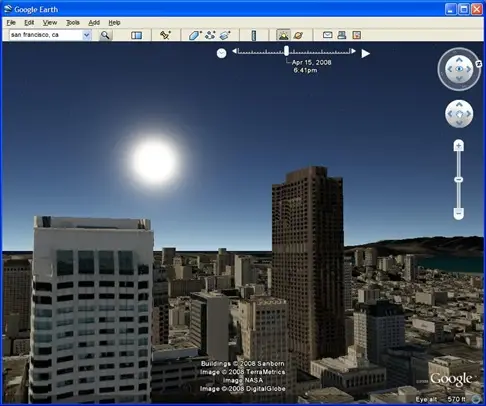Toggle the sidebar panel icon
This screenshot has width=486, height=406.
(x=136, y=35)
